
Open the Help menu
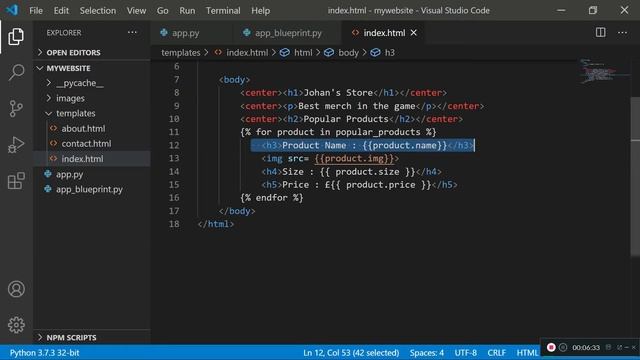click(x=260, y=11)
